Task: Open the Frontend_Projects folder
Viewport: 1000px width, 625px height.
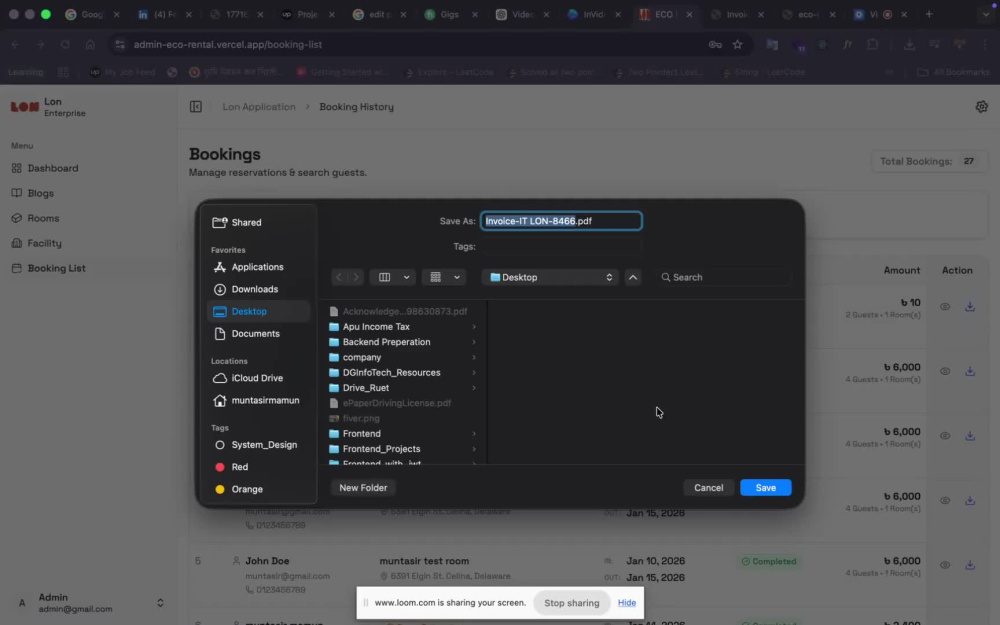Action: 403,449
